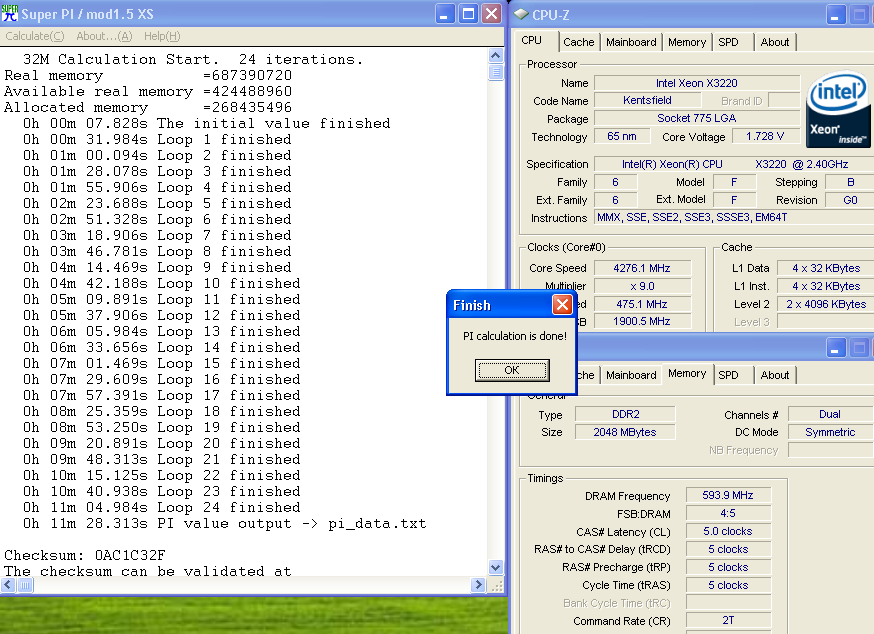The height and width of the screenshot is (634, 874).
Task: Switch to Memory tab in upper CPU-Z window
Action: [687, 42]
